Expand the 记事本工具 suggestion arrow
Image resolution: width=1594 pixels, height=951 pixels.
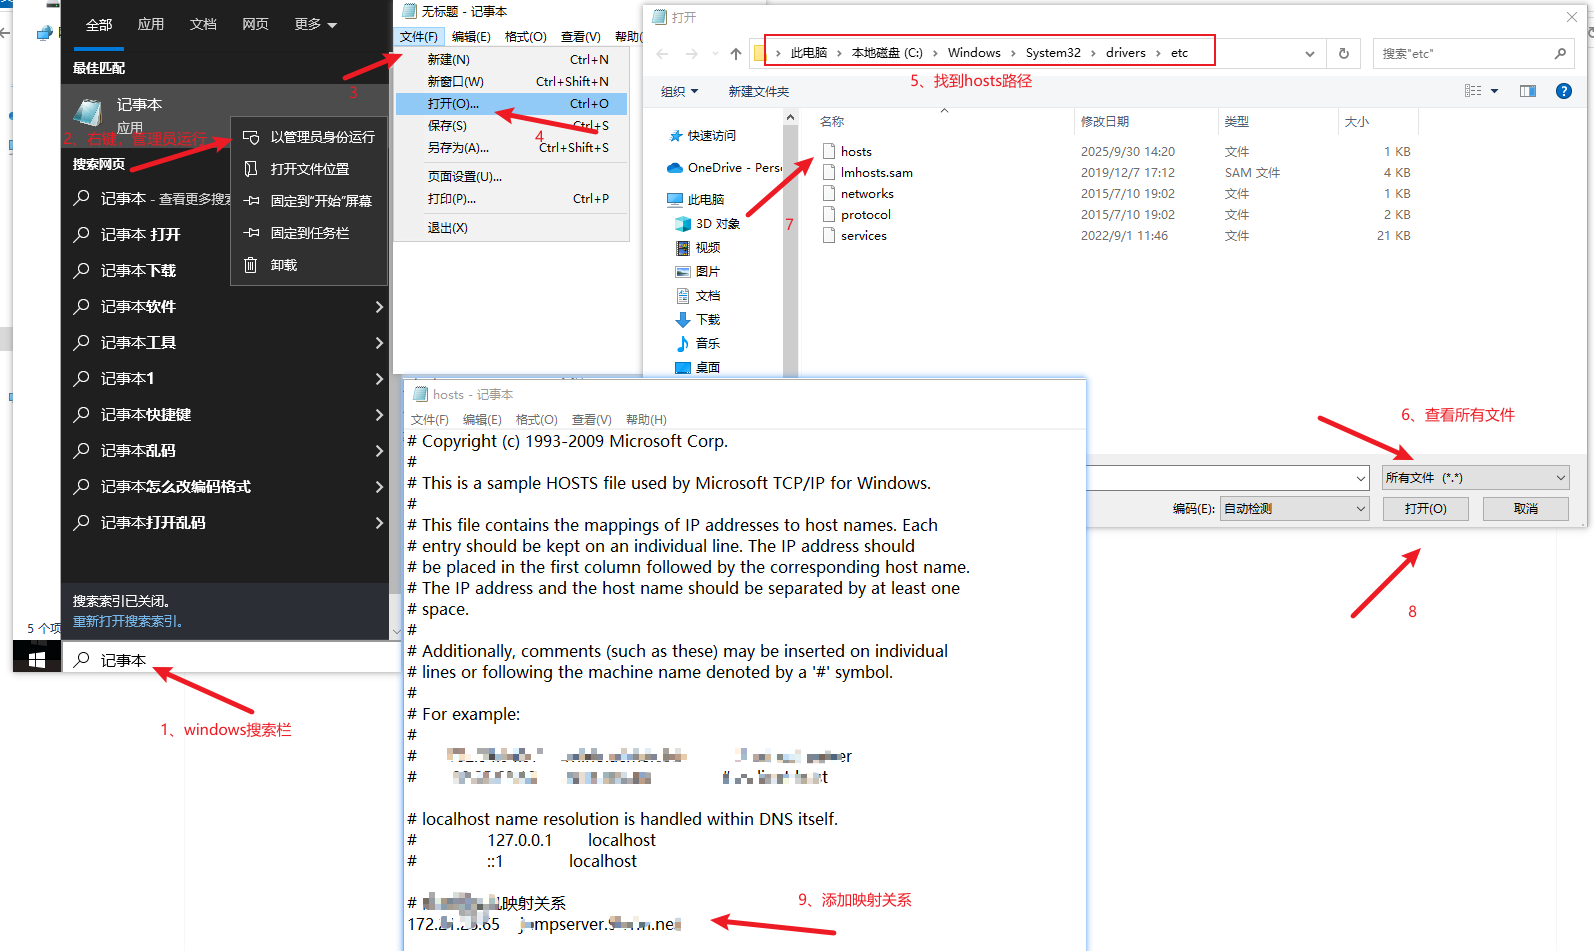(x=379, y=343)
